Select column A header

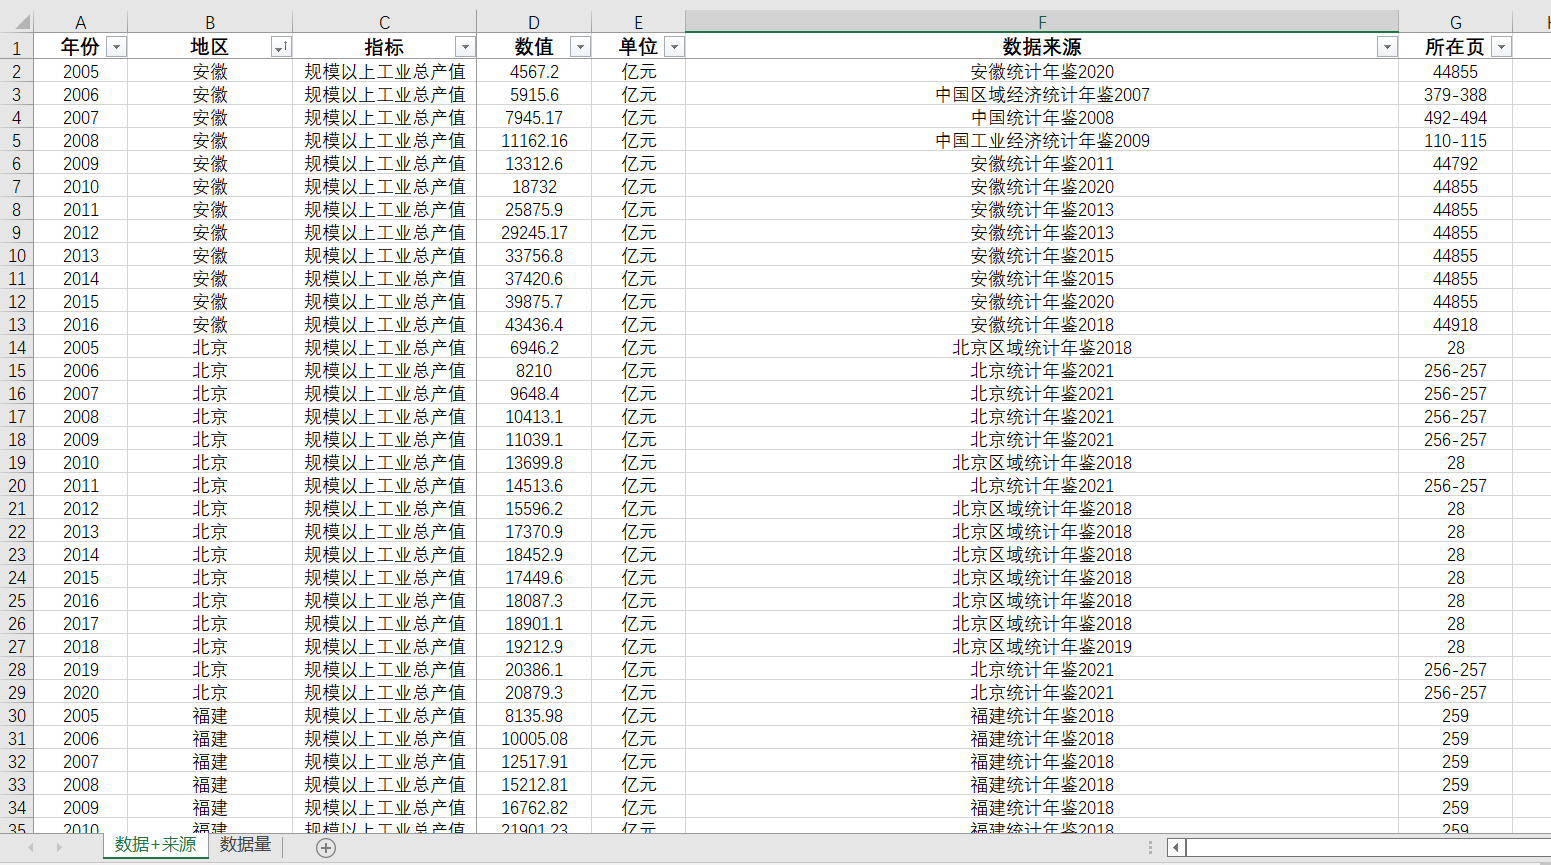(x=81, y=22)
